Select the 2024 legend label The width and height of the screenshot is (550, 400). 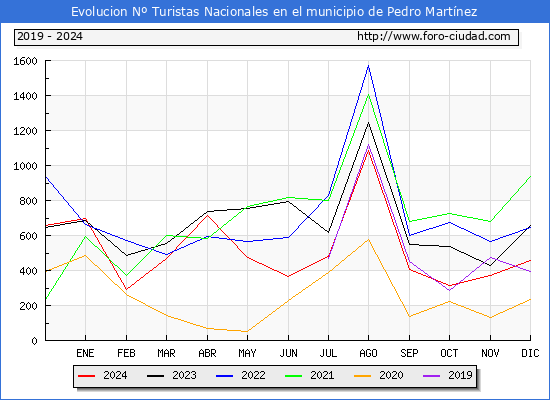(115, 375)
